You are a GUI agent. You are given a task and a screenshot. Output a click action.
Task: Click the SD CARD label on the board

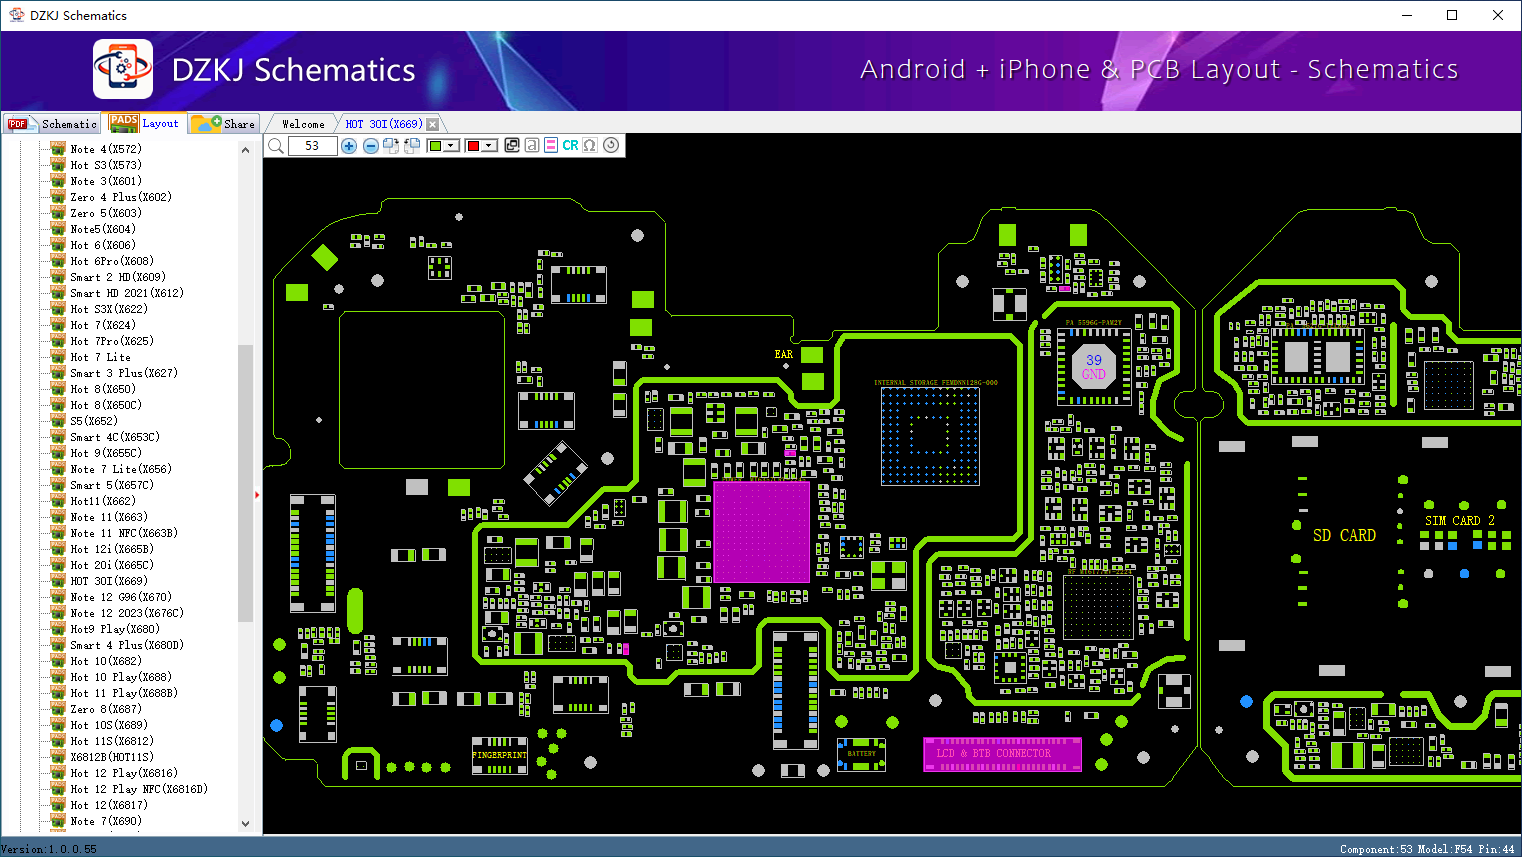click(1344, 536)
